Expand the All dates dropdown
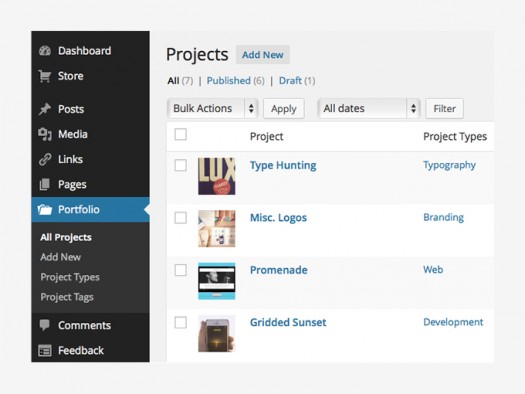Viewport: 525px width, 394px height. pyautogui.click(x=369, y=108)
